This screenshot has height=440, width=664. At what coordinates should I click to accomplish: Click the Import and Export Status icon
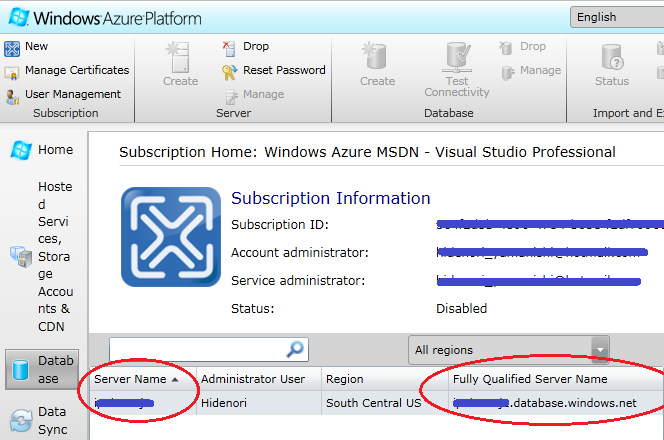(612, 57)
